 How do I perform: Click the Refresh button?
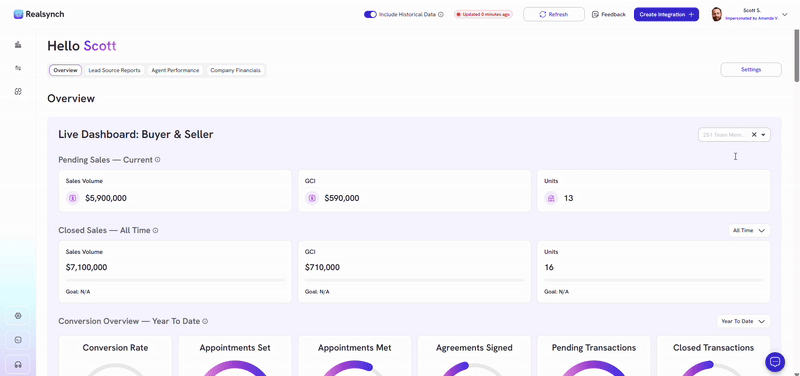point(554,14)
